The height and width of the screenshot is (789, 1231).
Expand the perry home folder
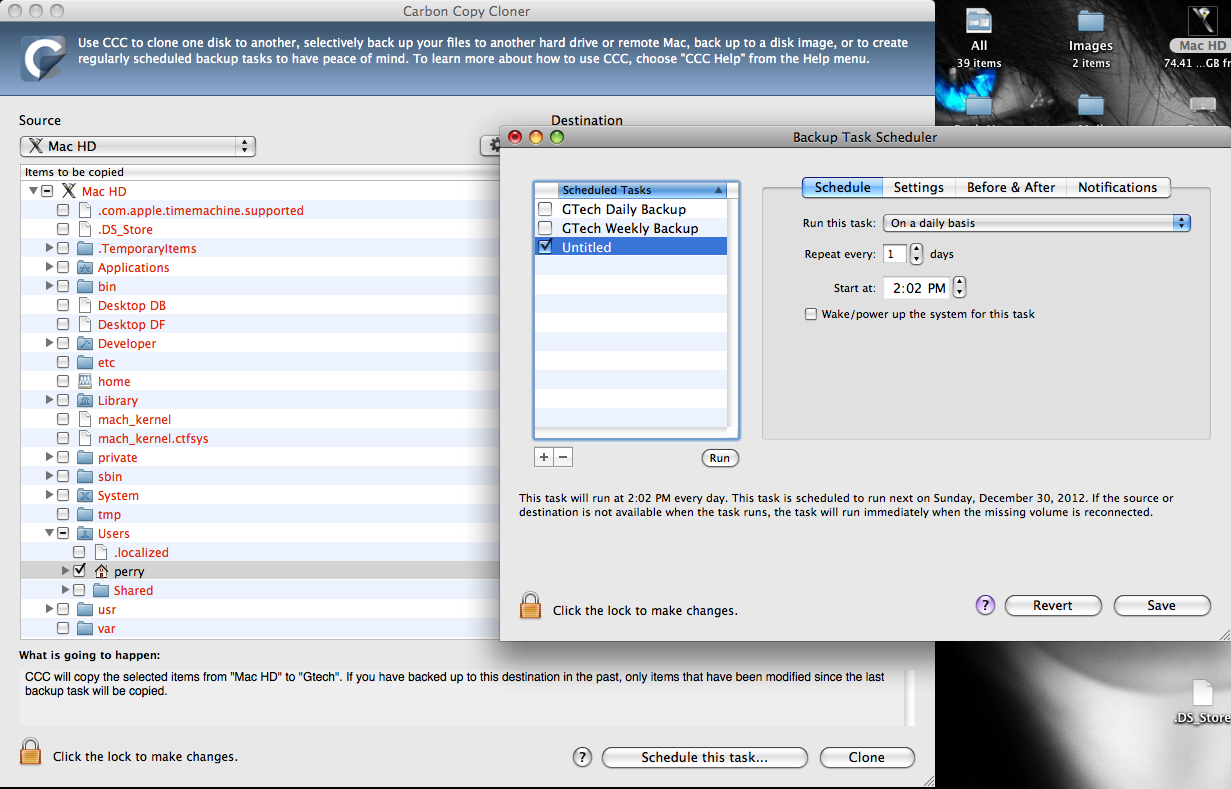click(x=66, y=572)
